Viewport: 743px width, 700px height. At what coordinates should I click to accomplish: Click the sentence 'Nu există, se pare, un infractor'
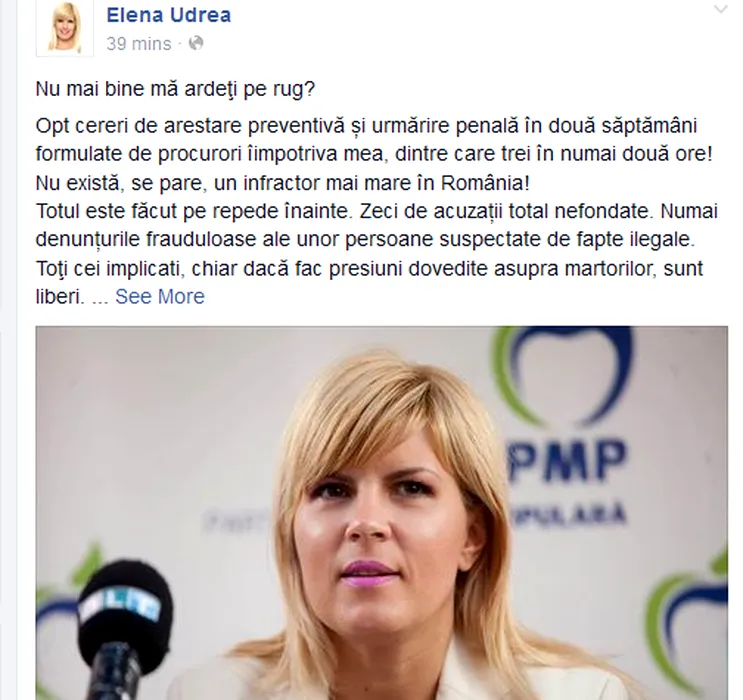pyautogui.click(x=283, y=183)
